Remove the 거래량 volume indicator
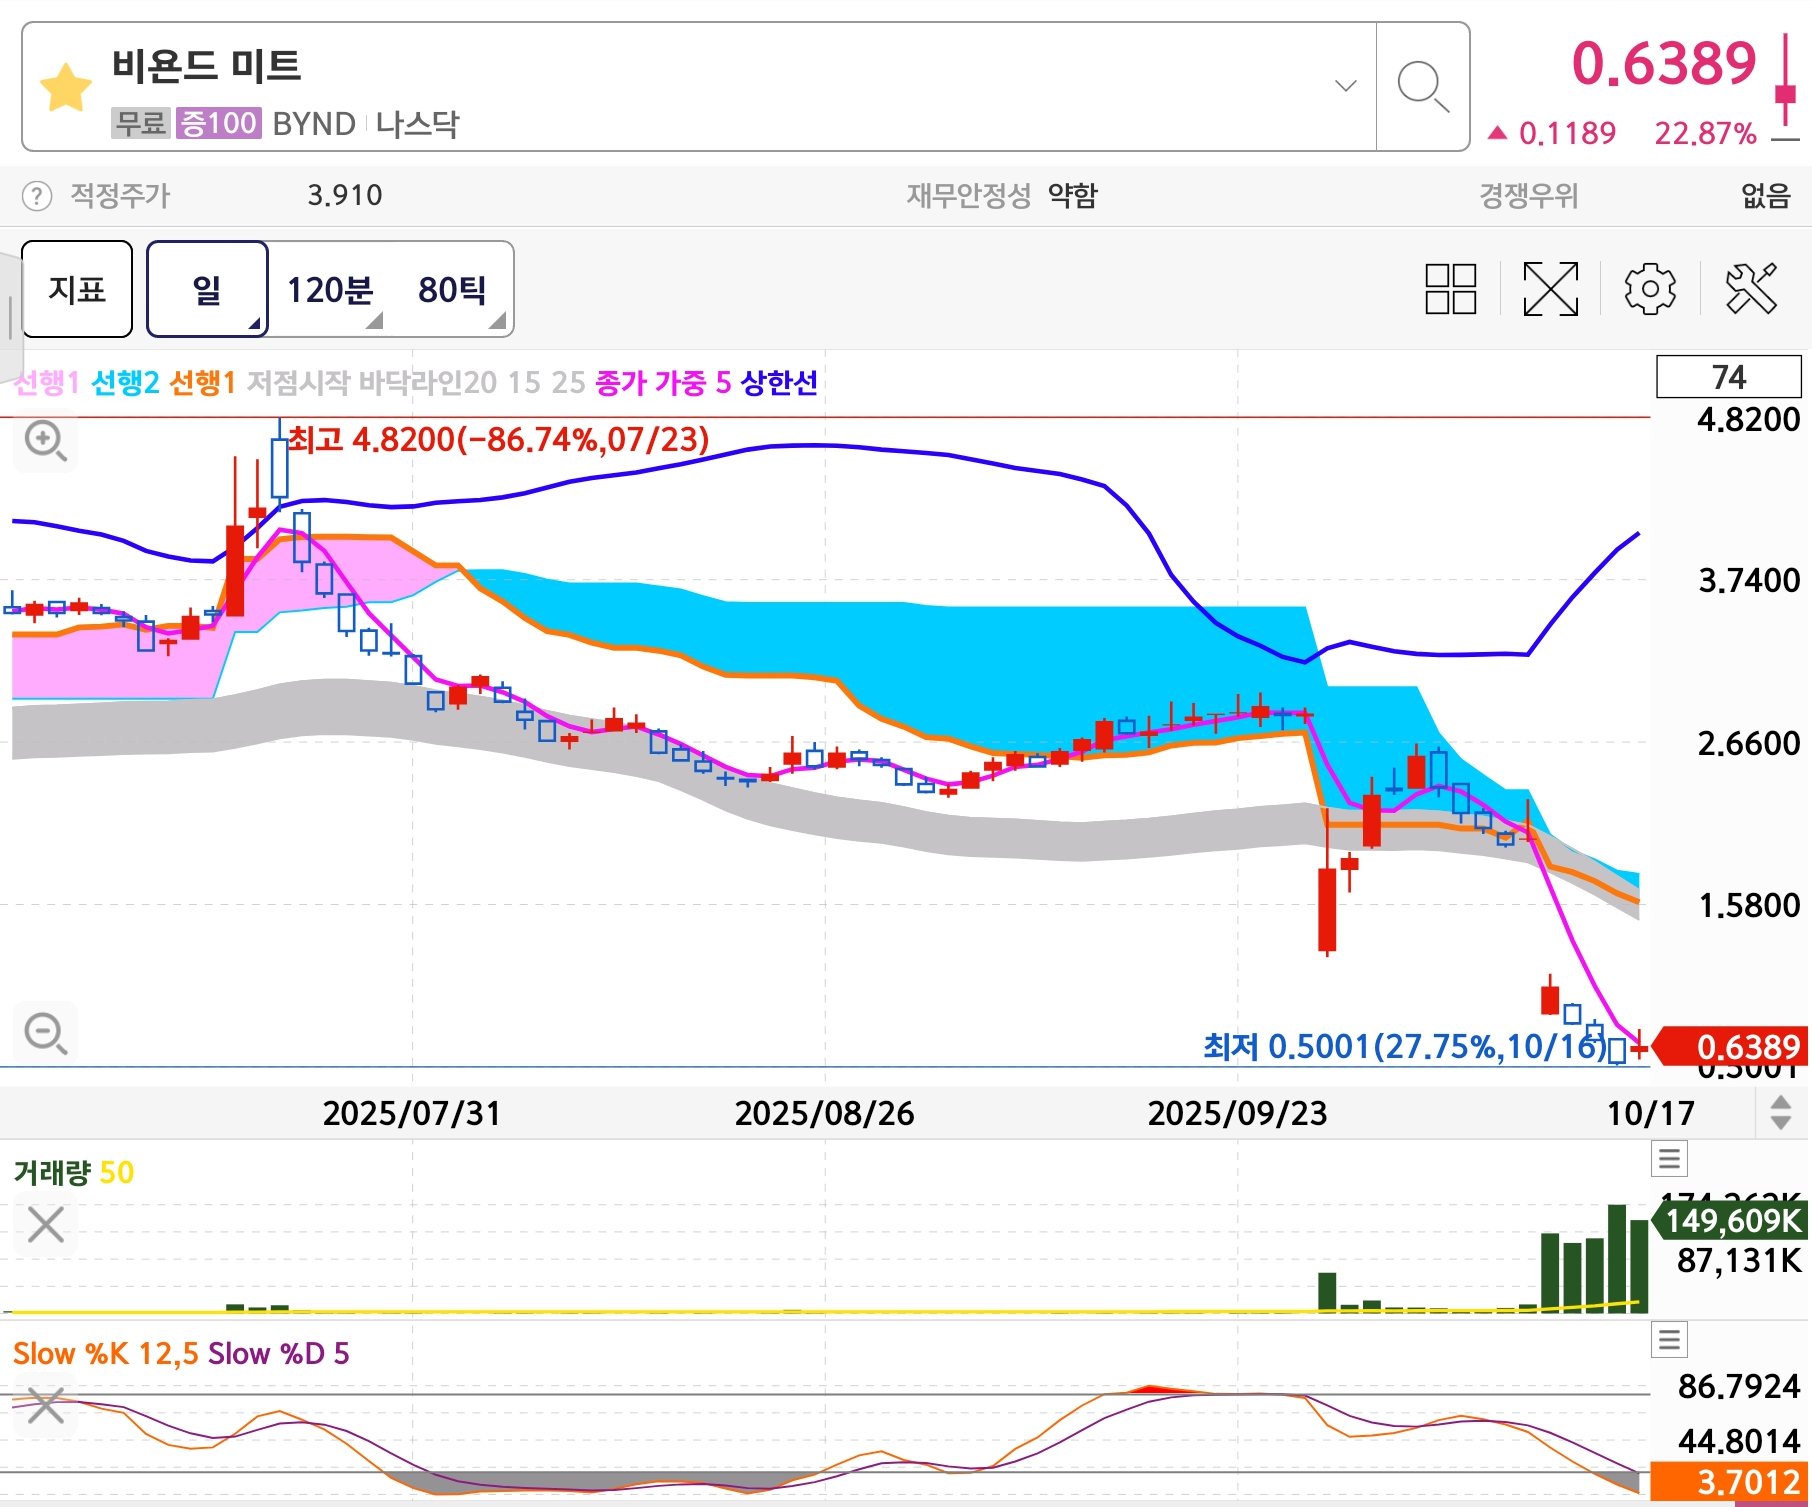This screenshot has width=1812, height=1507. coord(46,1224)
